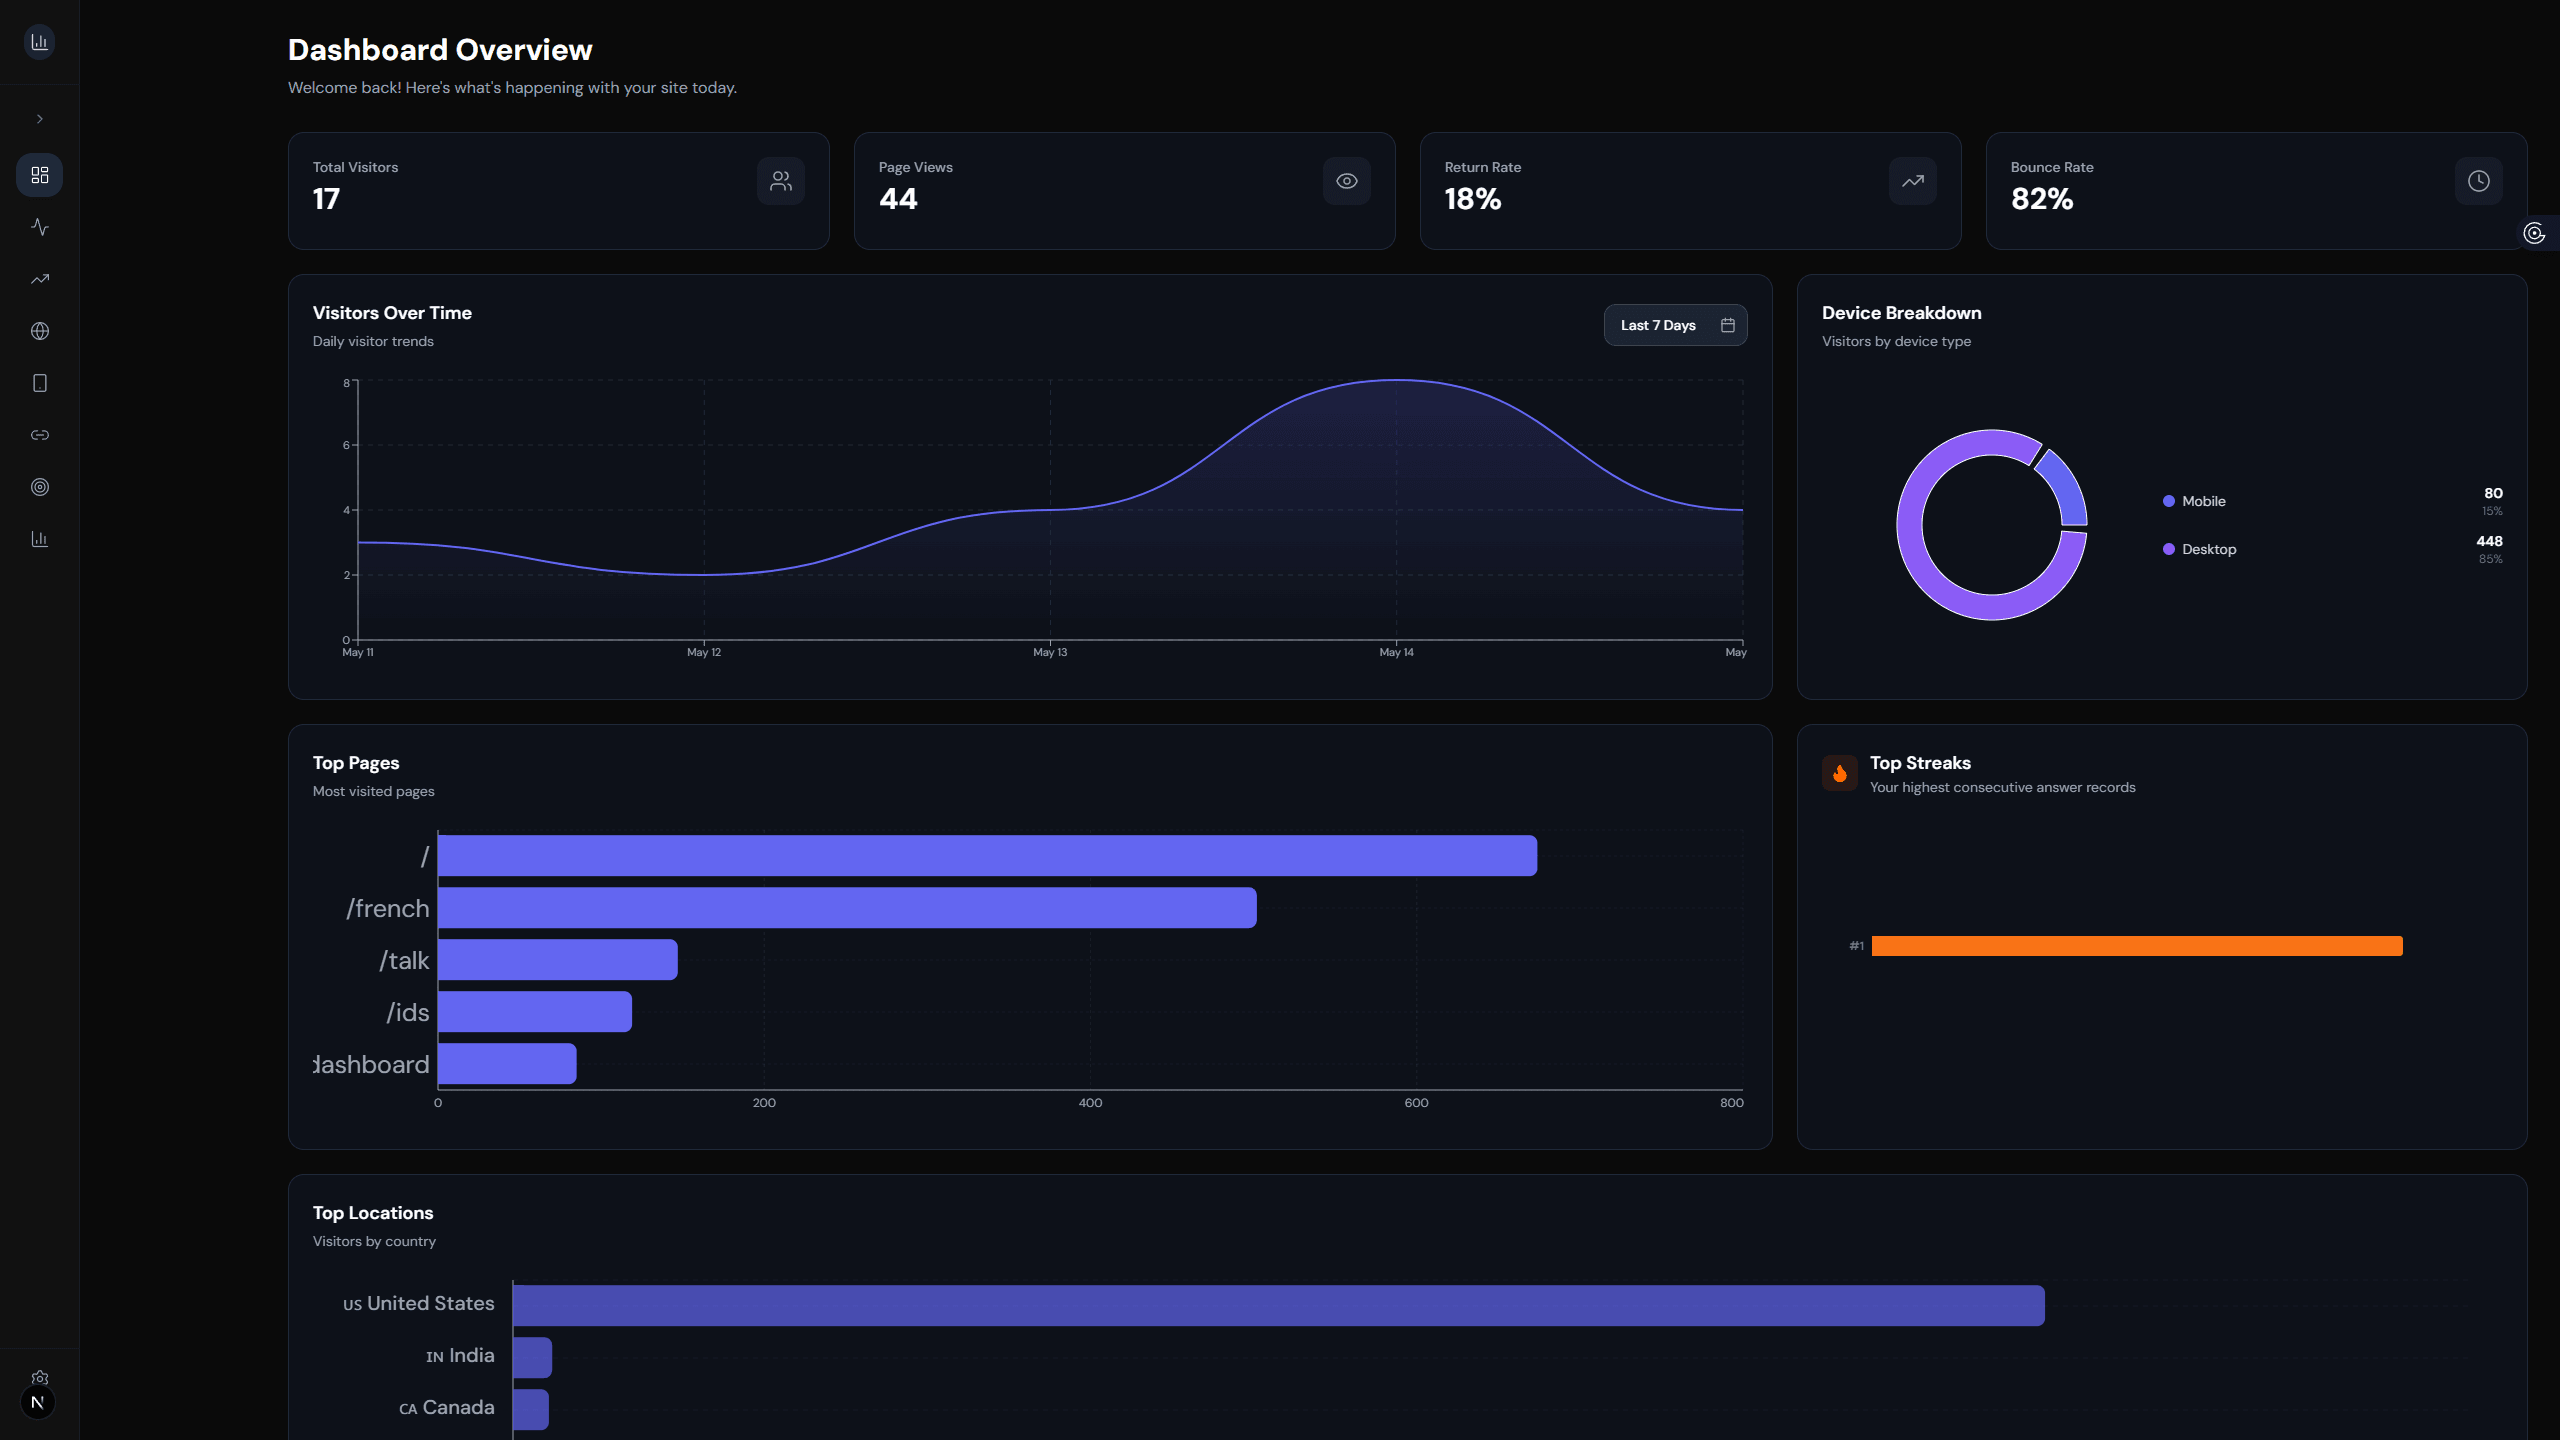2560x1440 pixels.
Task: Open the trending arrow icon in sidebar
Action: (x=40, y=279)
